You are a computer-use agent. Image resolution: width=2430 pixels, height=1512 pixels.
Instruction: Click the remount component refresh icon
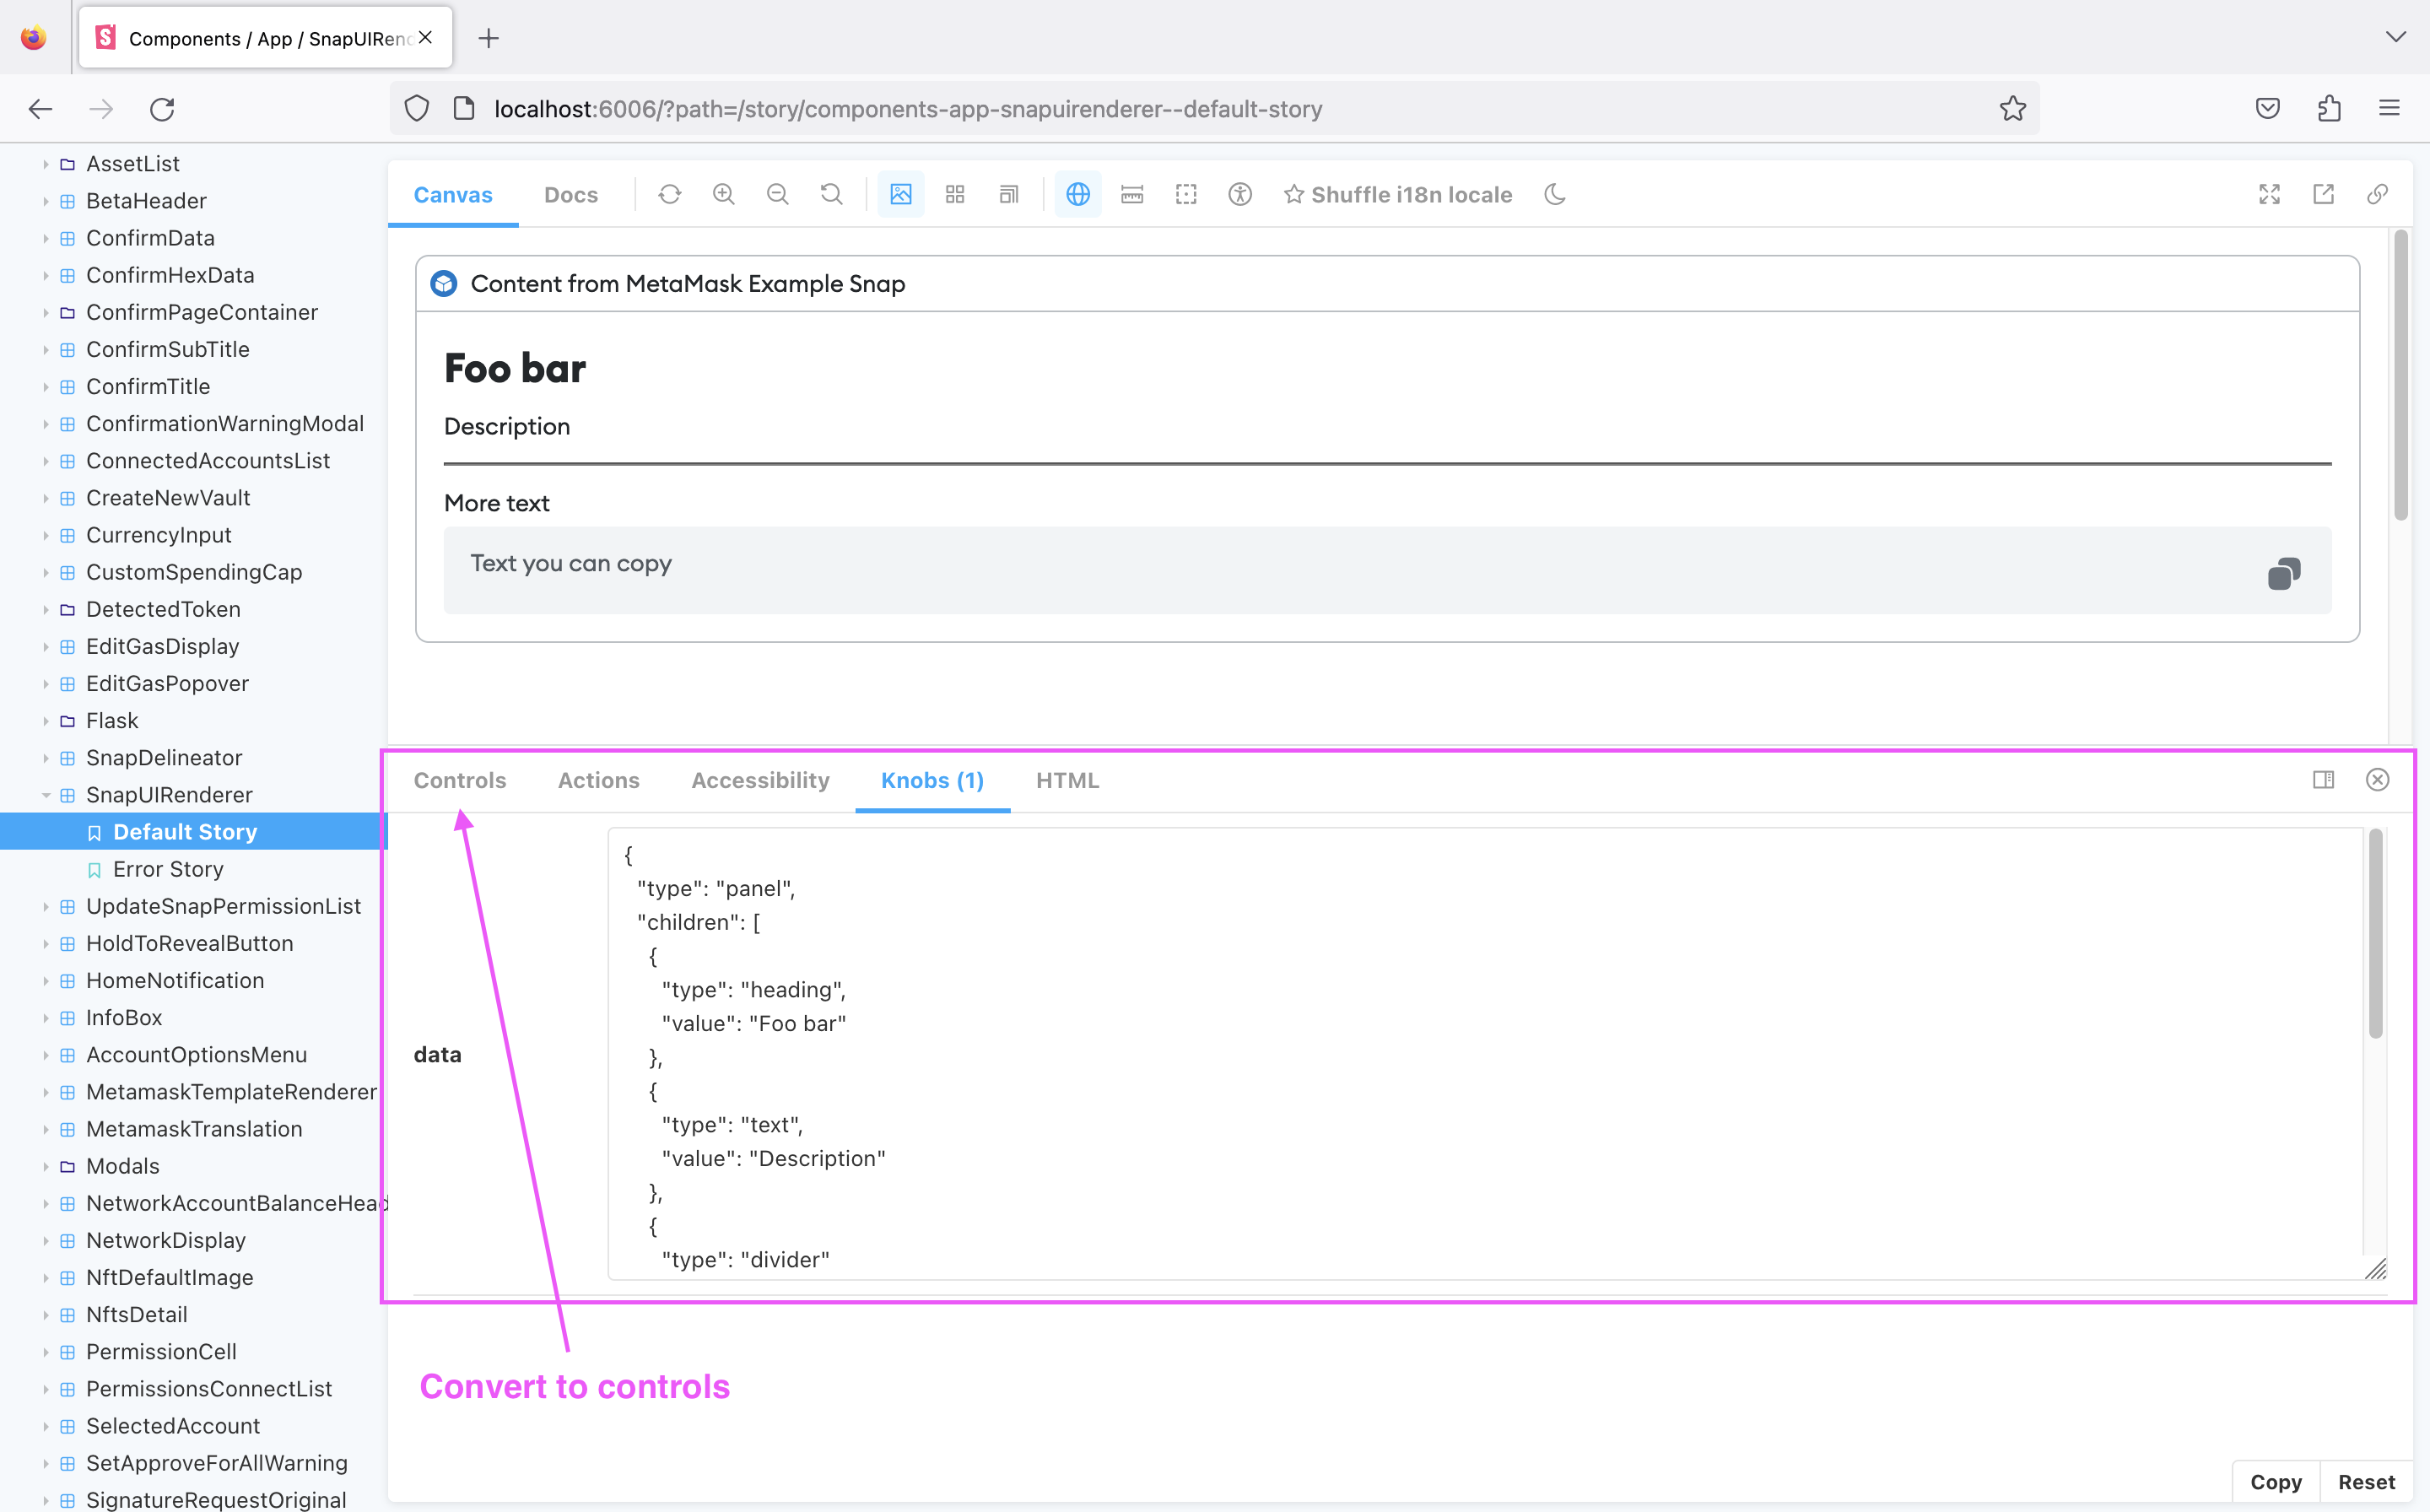point(669,194)
